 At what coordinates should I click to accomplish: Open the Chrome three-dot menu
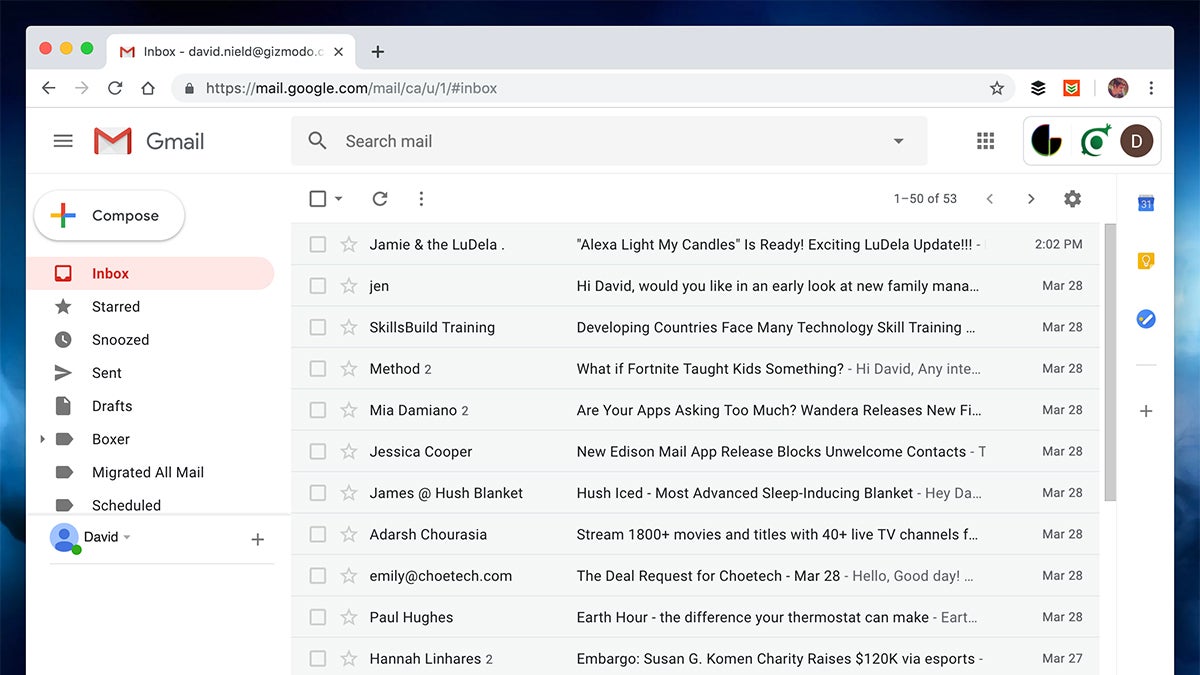1151,88
